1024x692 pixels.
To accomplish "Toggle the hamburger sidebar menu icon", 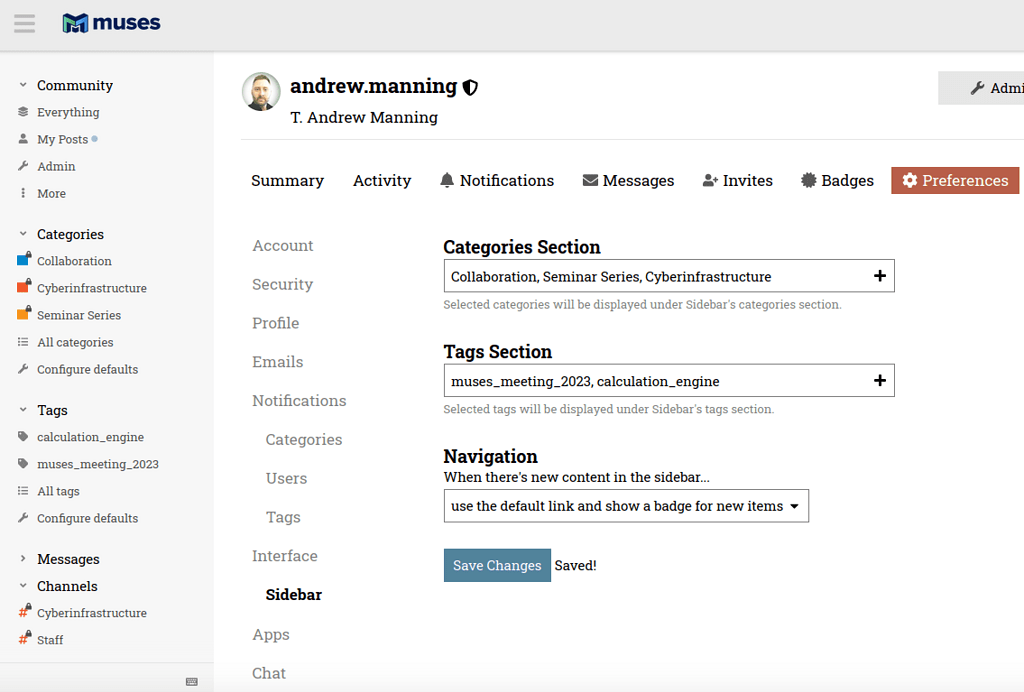I will coord(25,24).
